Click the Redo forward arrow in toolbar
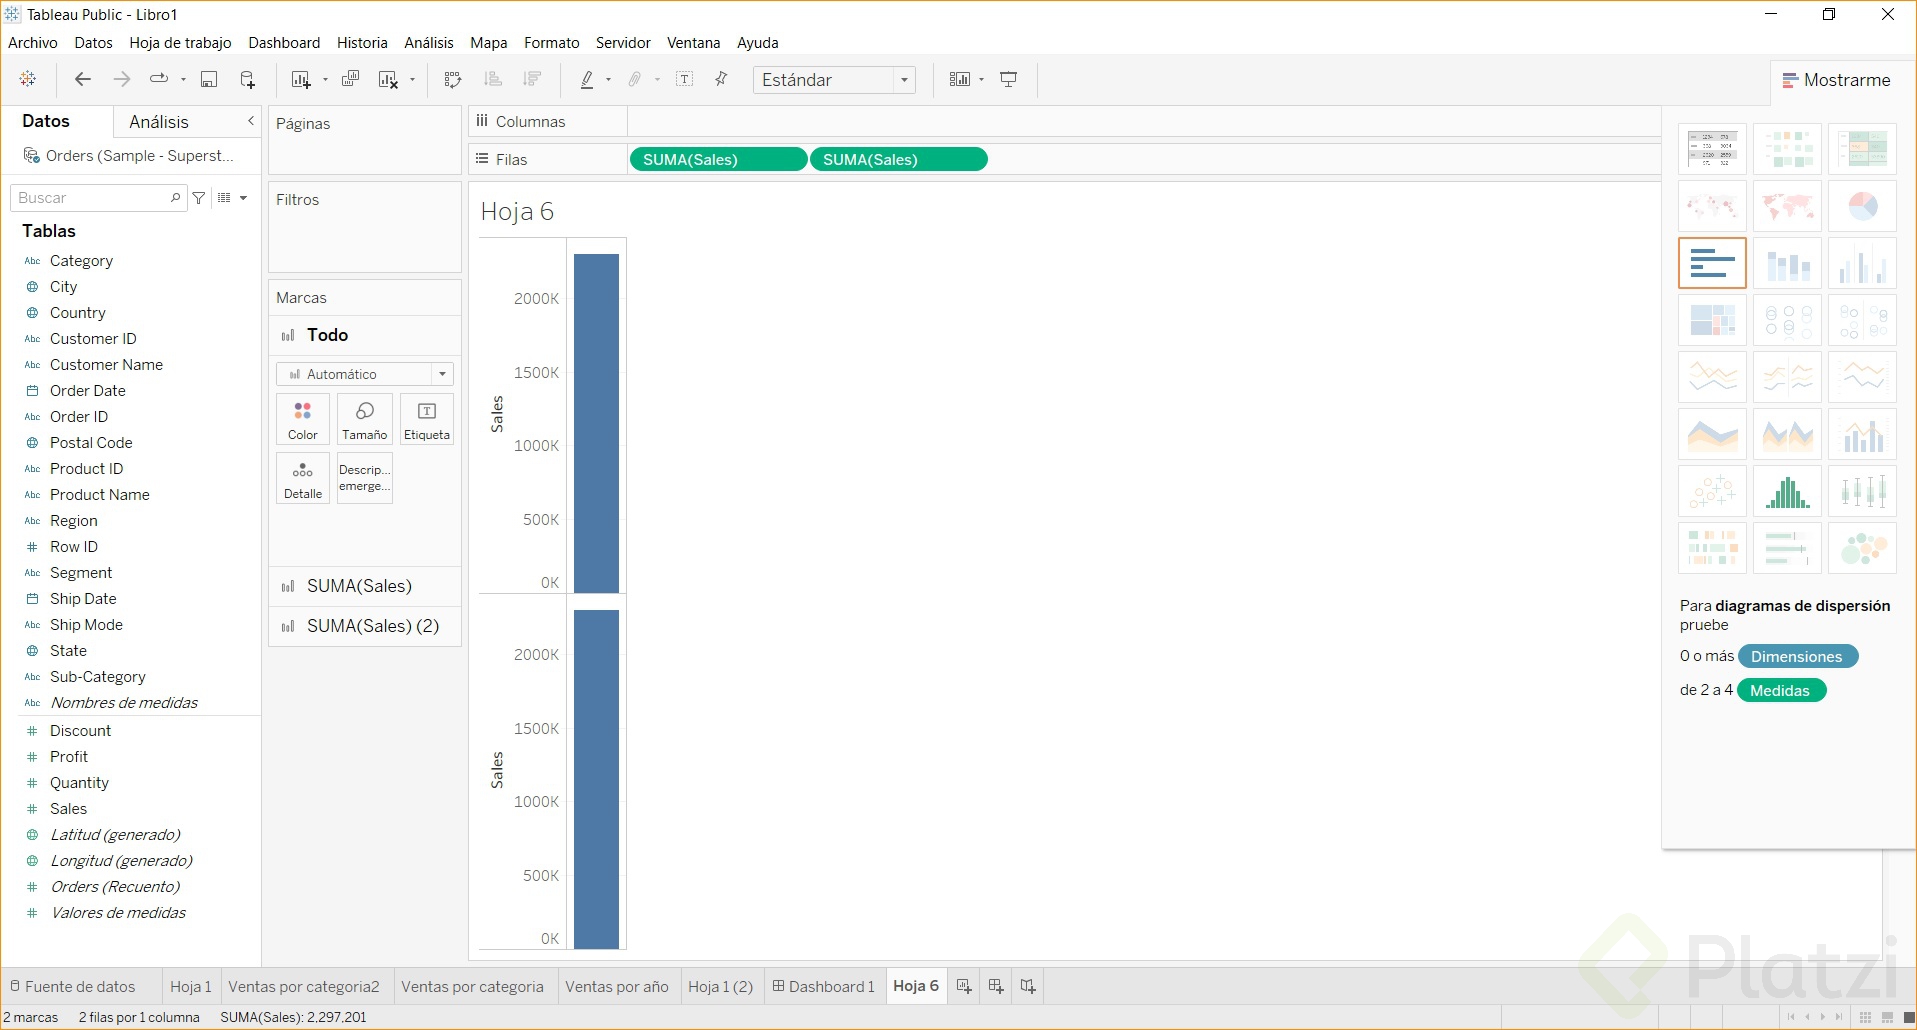The width and height of the screenshot is (1917, 1030). tap(122, 80)
